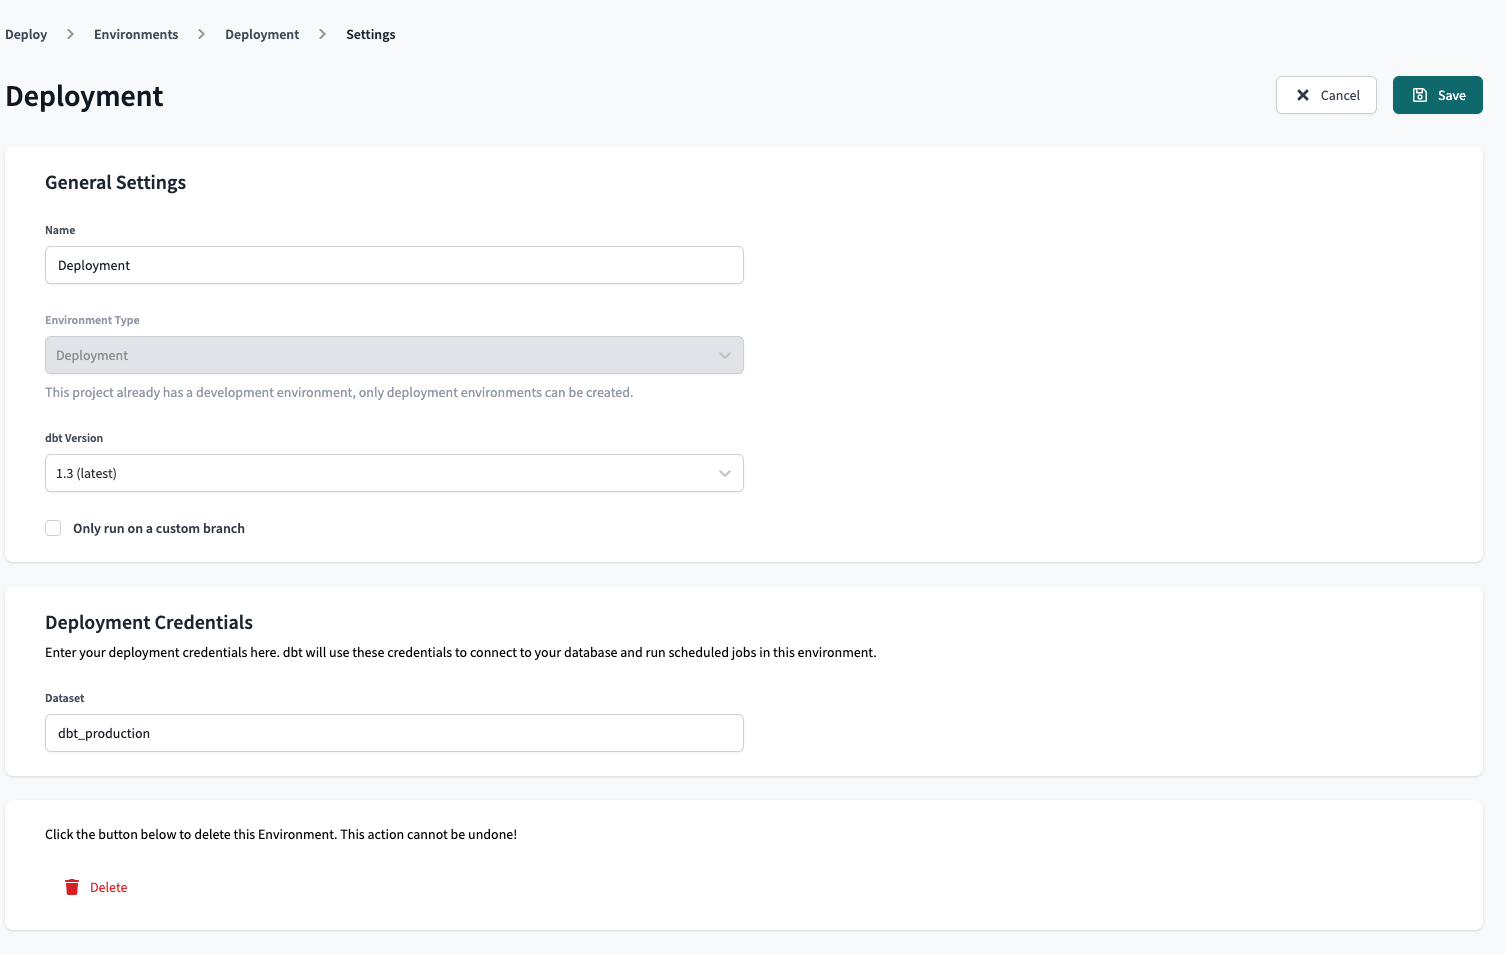Click the red trash can icon
1505x955 pixels.
[72, 887]
